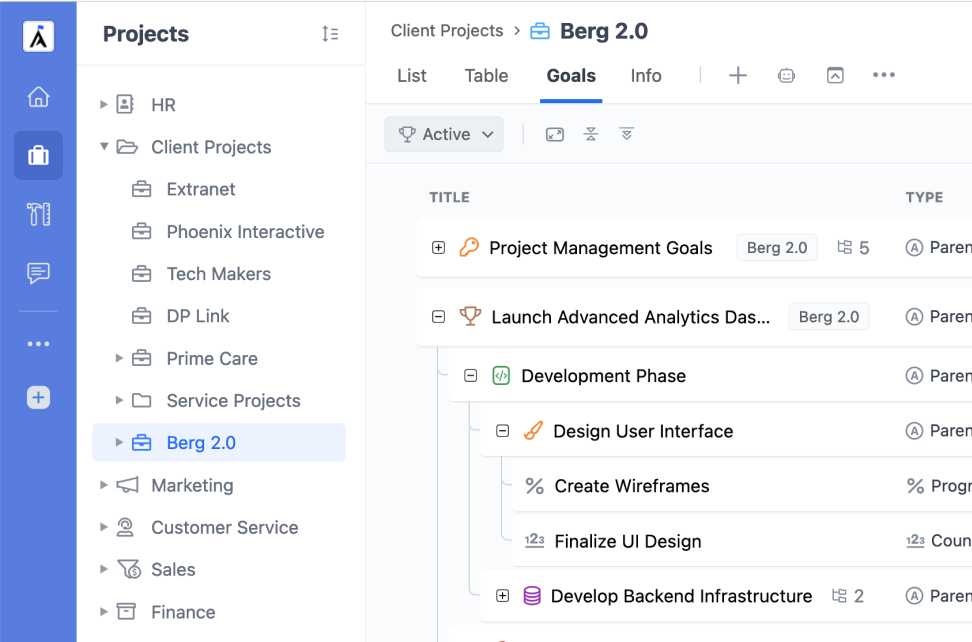Click the tools ruler icon in sidebar
This screenshot has height=642, width=972.
tap(38, 214)
